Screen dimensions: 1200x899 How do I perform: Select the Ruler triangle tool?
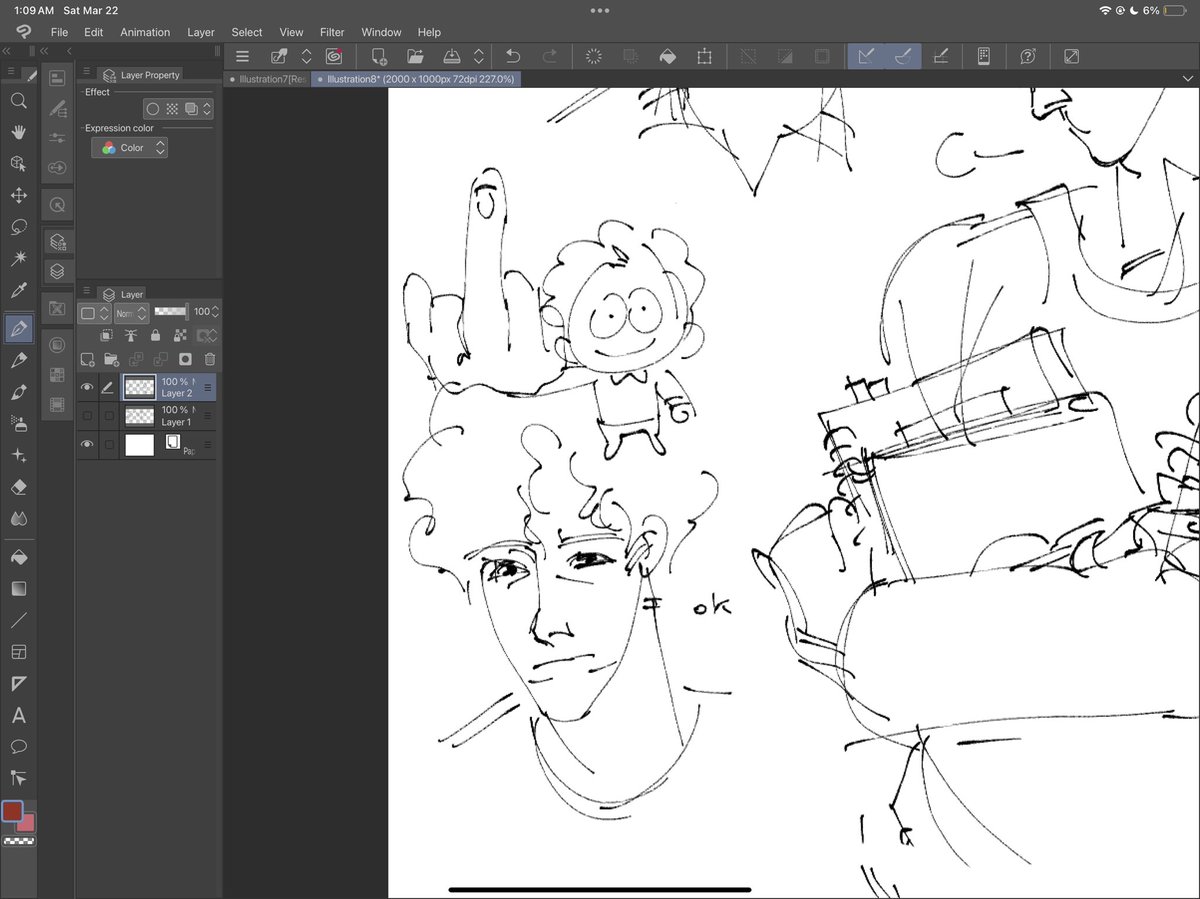[x=18, y=684]
